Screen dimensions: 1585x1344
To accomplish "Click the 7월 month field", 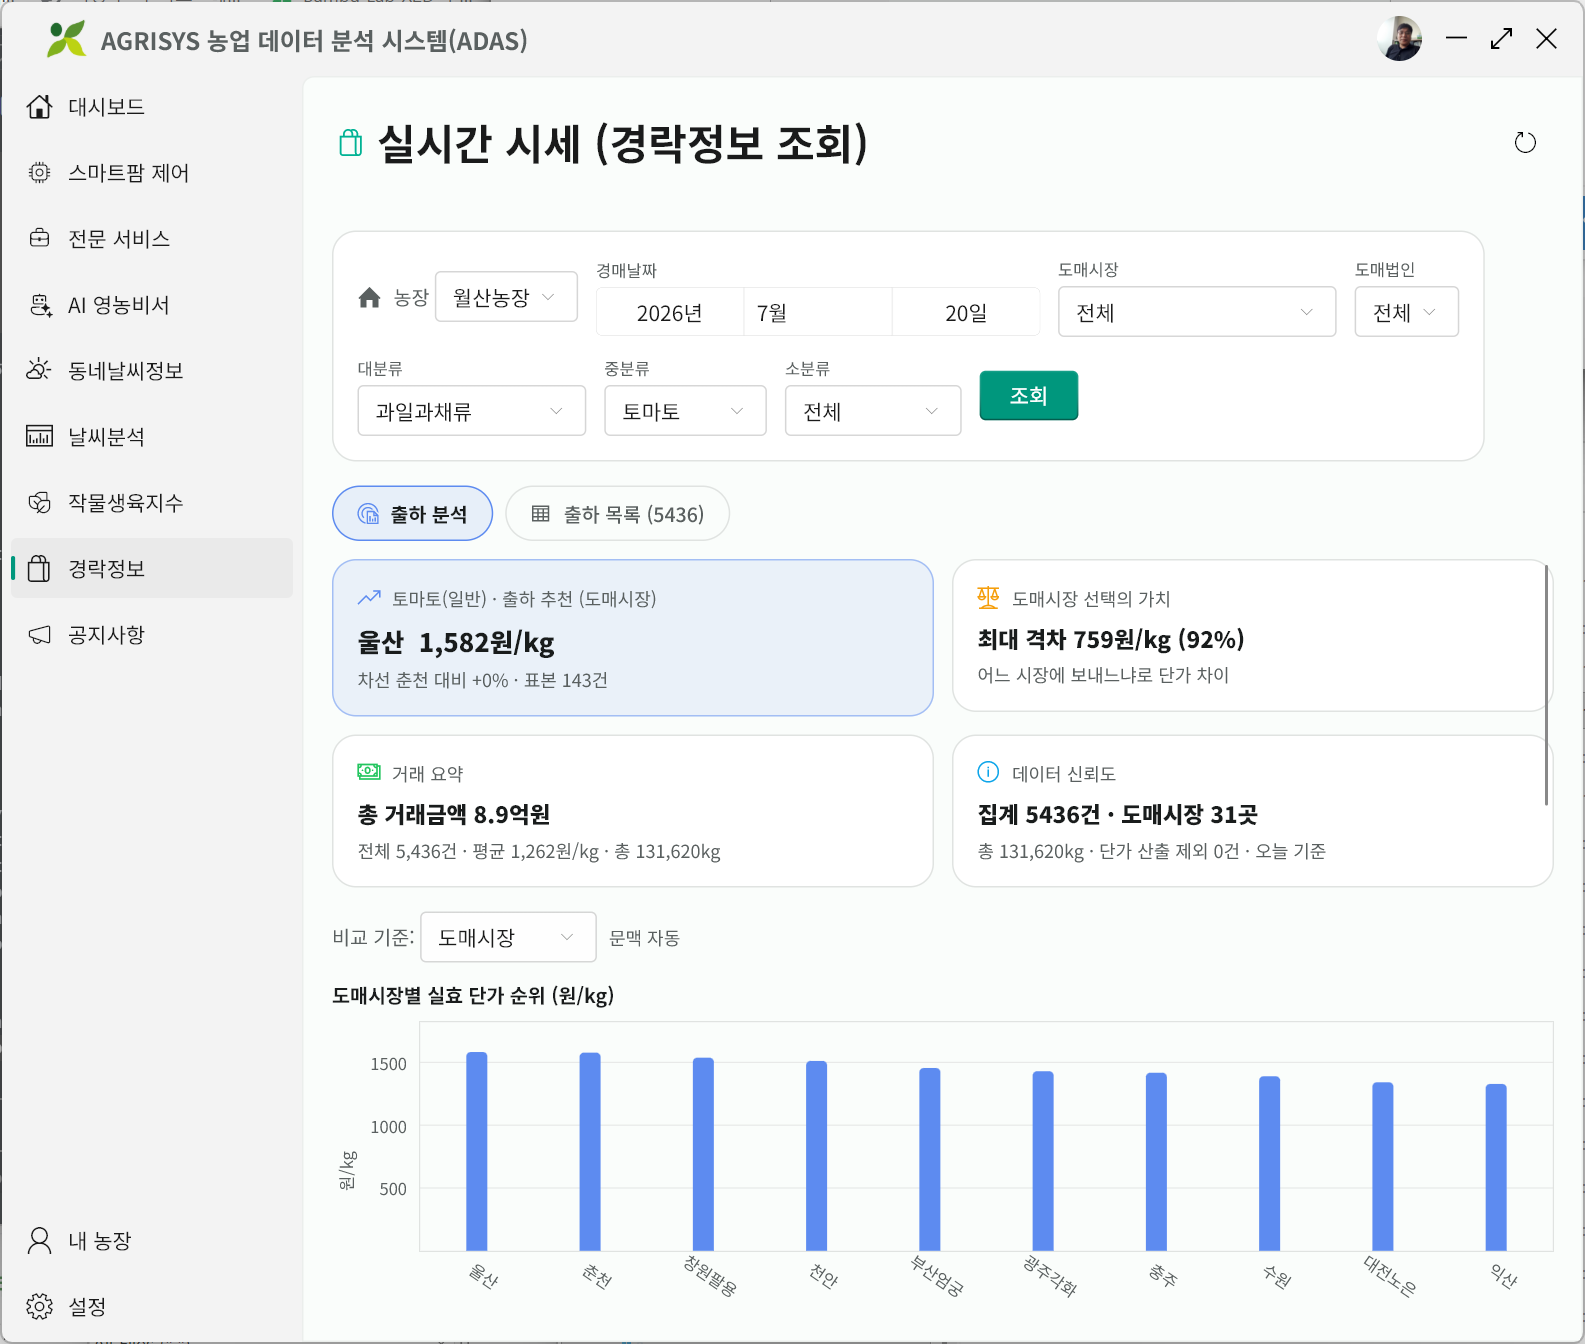I will coord(818,313).
